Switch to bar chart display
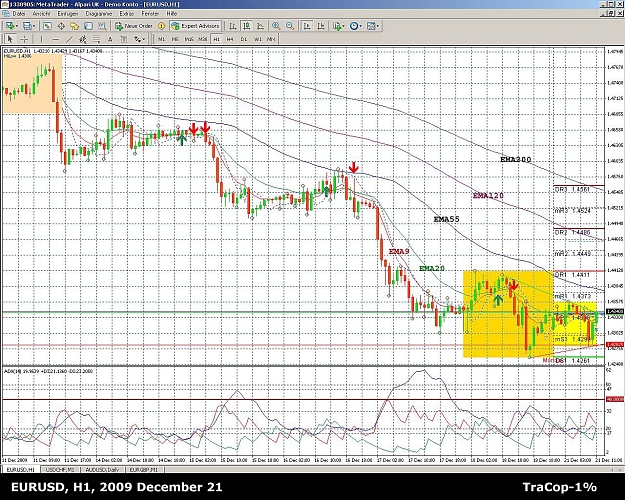 [233, 26]
